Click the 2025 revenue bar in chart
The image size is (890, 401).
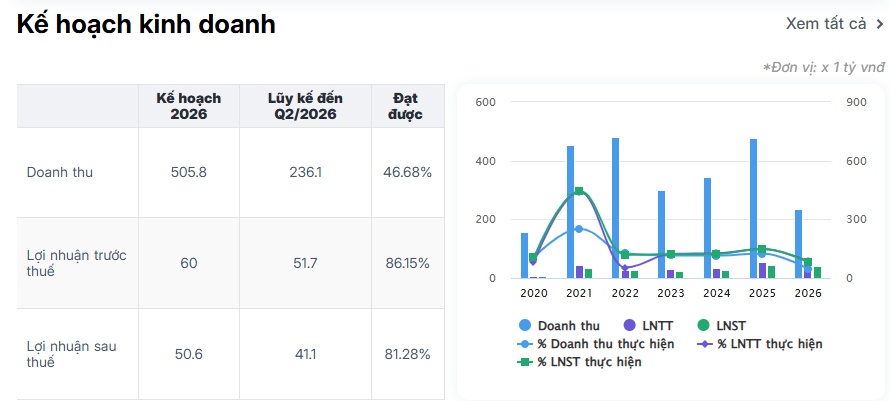pyautogui.click(x=753, y=208)
